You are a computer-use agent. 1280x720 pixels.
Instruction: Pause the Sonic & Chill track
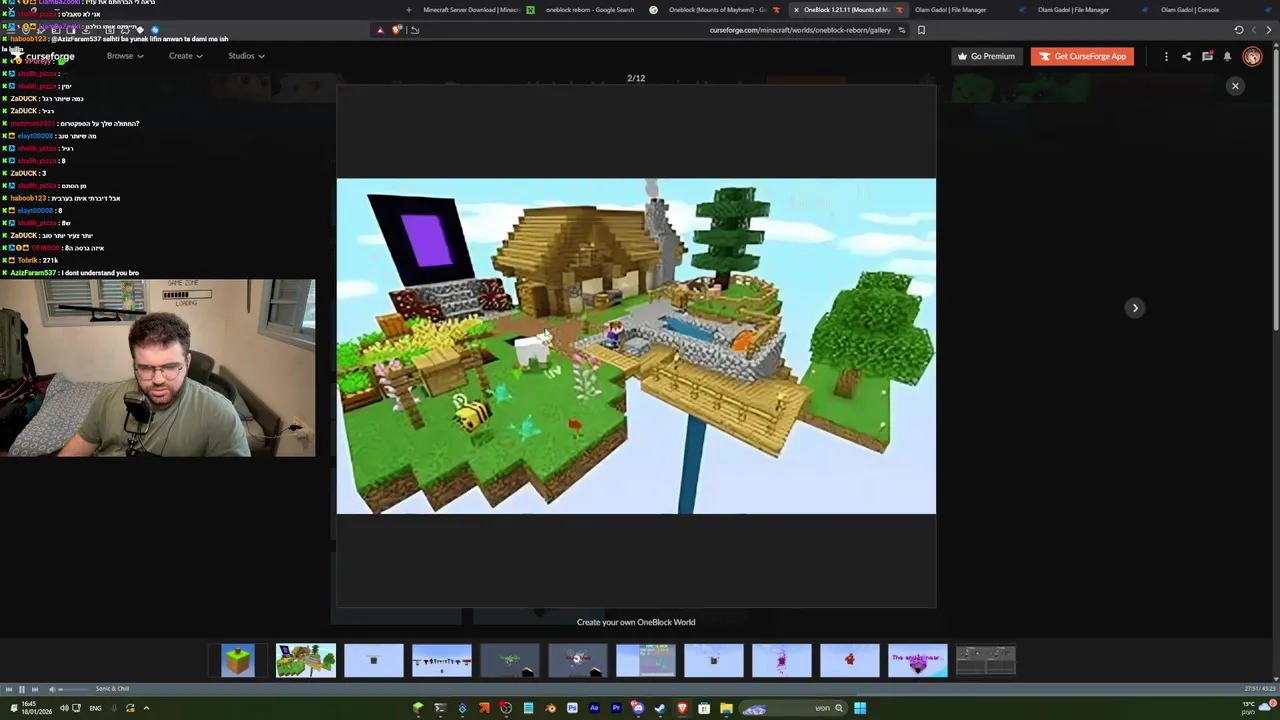[x=21, y=689]
